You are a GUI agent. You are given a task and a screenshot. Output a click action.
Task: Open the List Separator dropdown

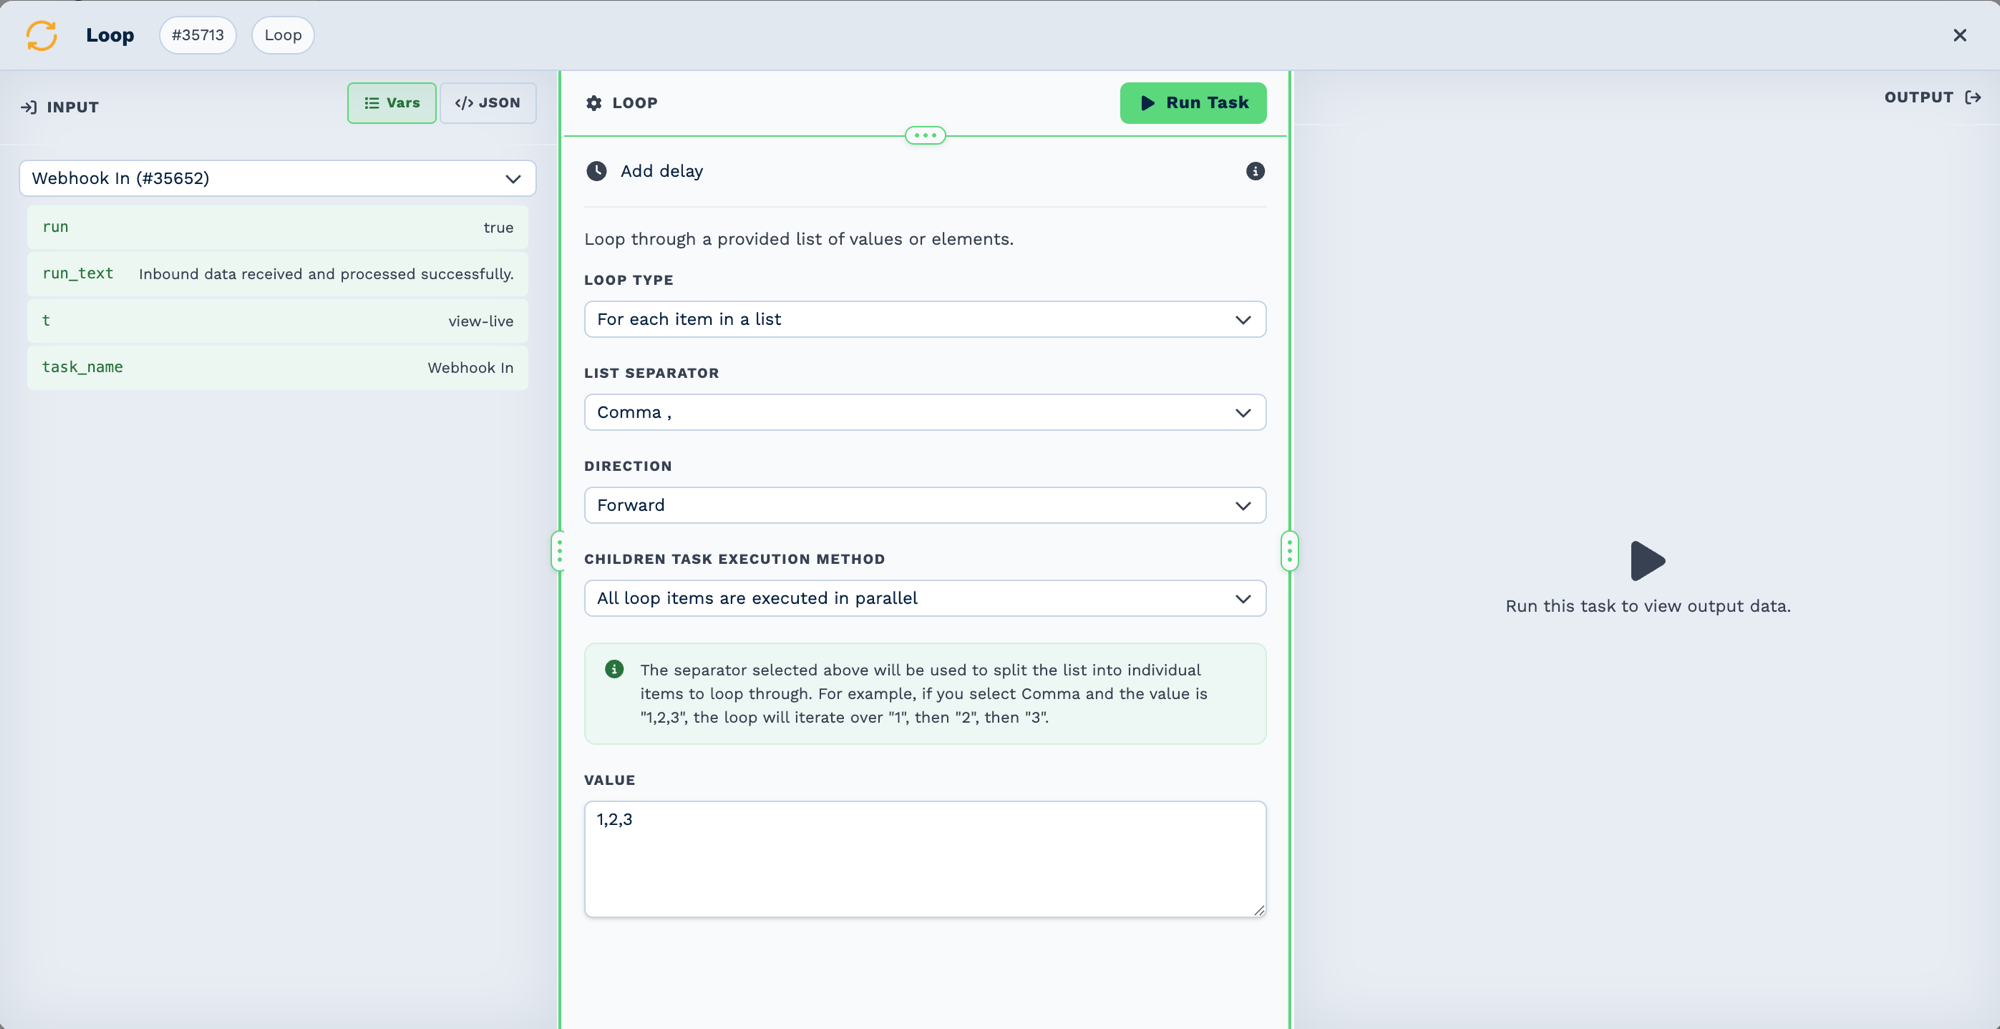tap(925, 412)
